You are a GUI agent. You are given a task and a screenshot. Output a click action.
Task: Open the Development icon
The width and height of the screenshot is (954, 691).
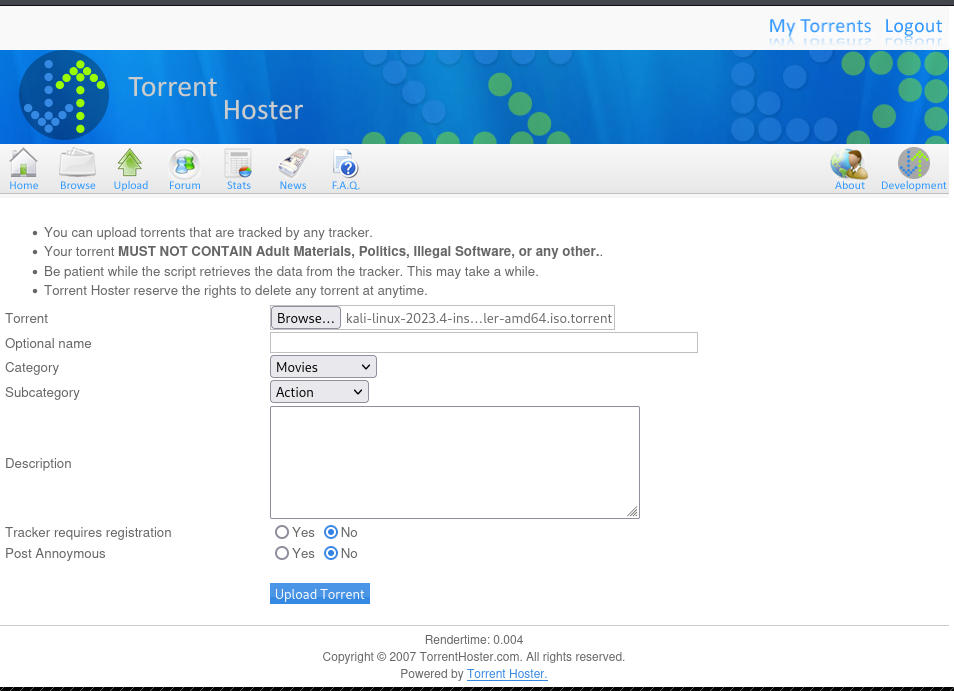(x=913, y=164)
